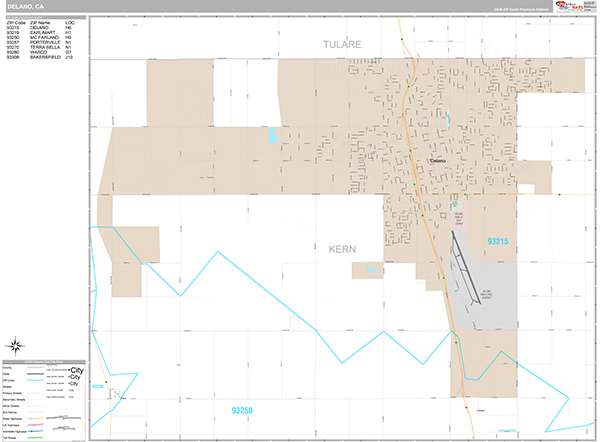Click the Delano airport runway graphic
Image resolution: width=600 pixels, height=442 pixels.
[466, 267]
